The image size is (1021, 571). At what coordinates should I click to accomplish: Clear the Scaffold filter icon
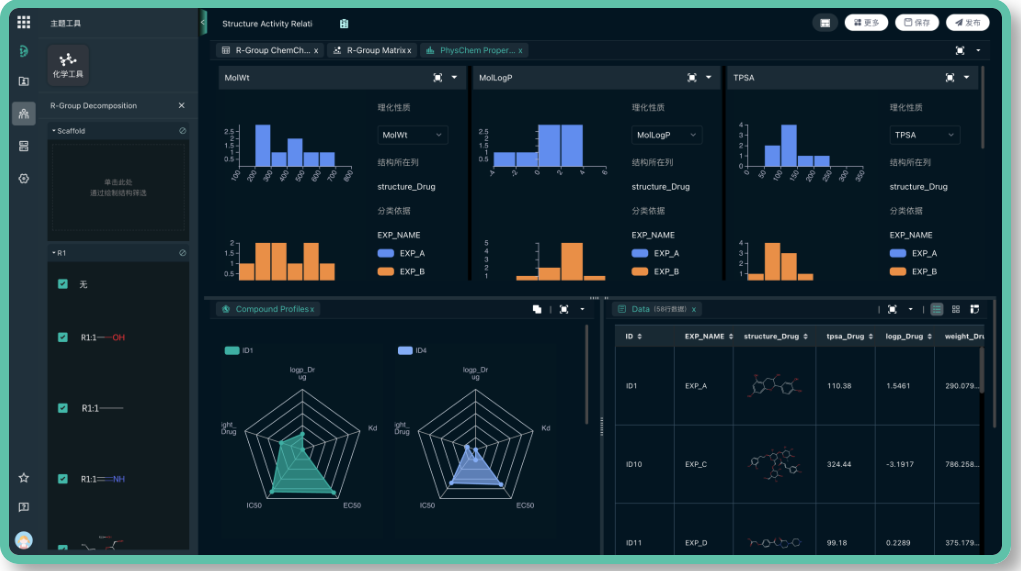tap(182, 131)
